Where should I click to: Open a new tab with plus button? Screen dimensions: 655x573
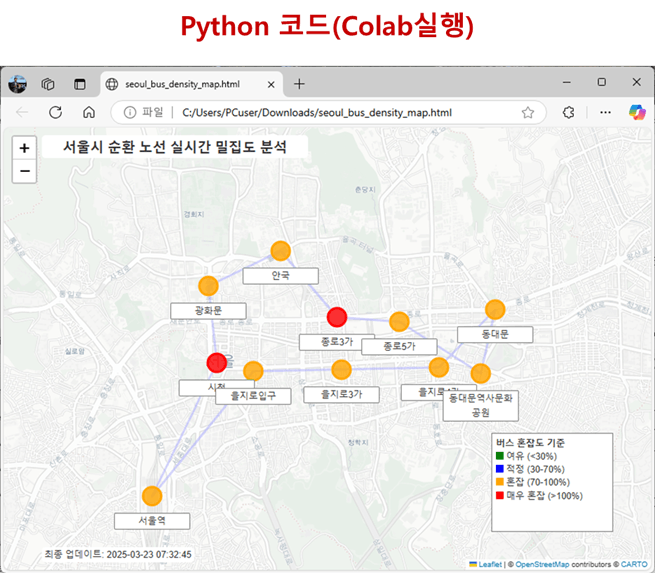coord(299,84)
